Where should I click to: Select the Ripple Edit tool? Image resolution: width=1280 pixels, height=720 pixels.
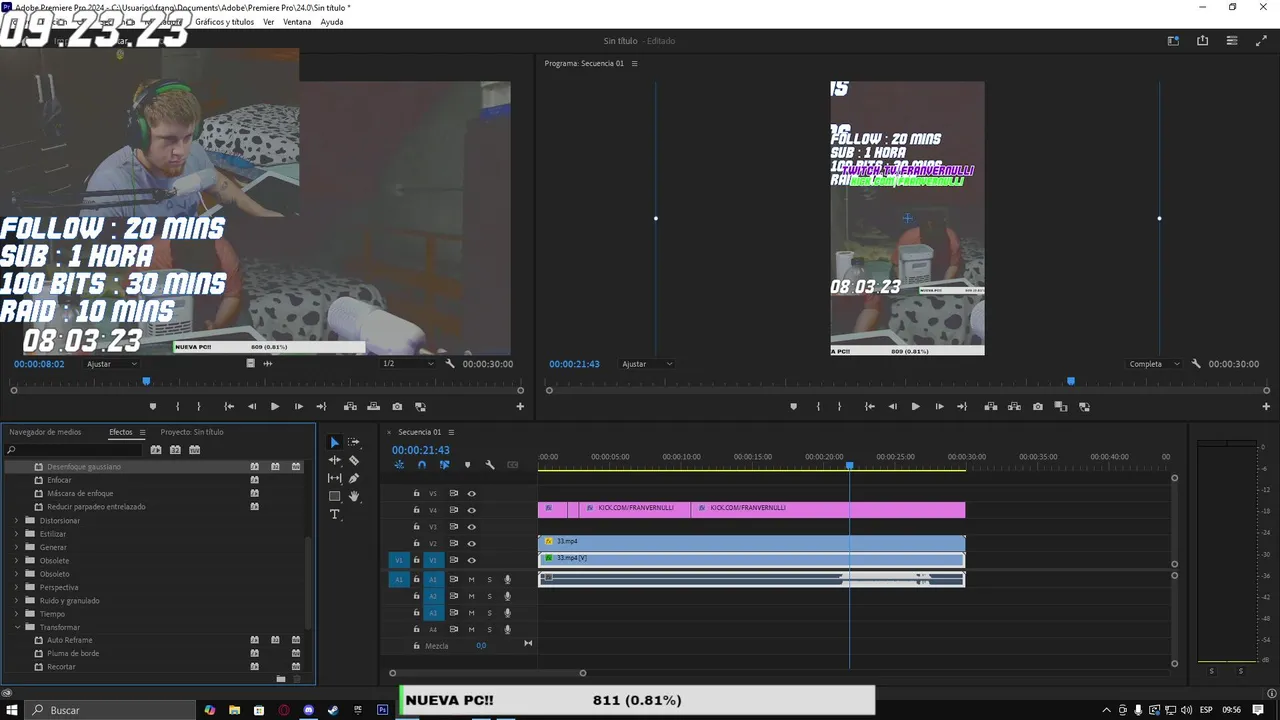point(334,460)
